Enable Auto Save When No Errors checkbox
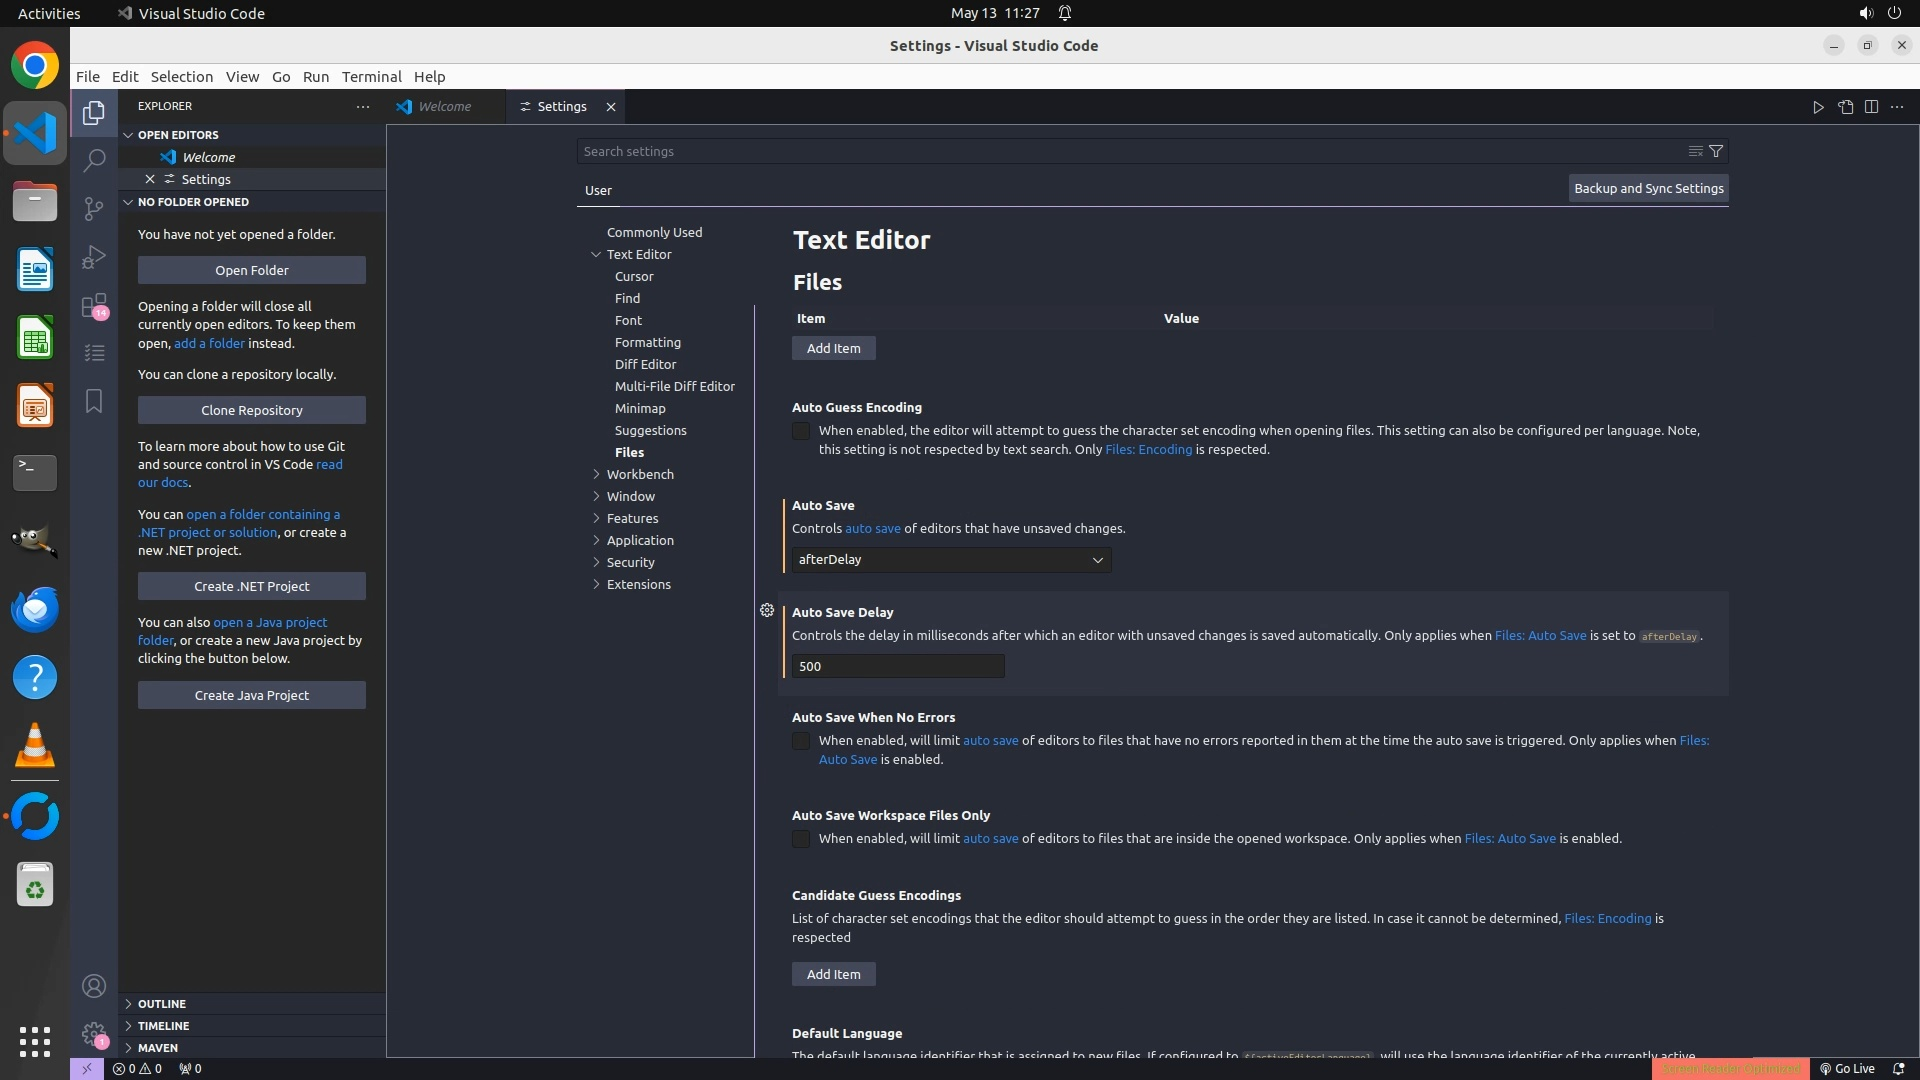The image size is (1920, 1080). 801,741
